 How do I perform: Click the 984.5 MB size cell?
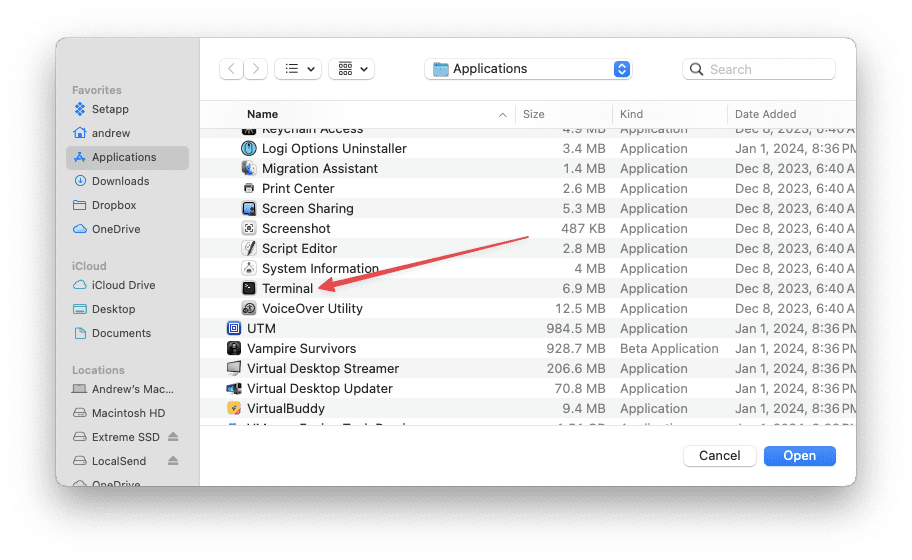click(x=576, y=329)
